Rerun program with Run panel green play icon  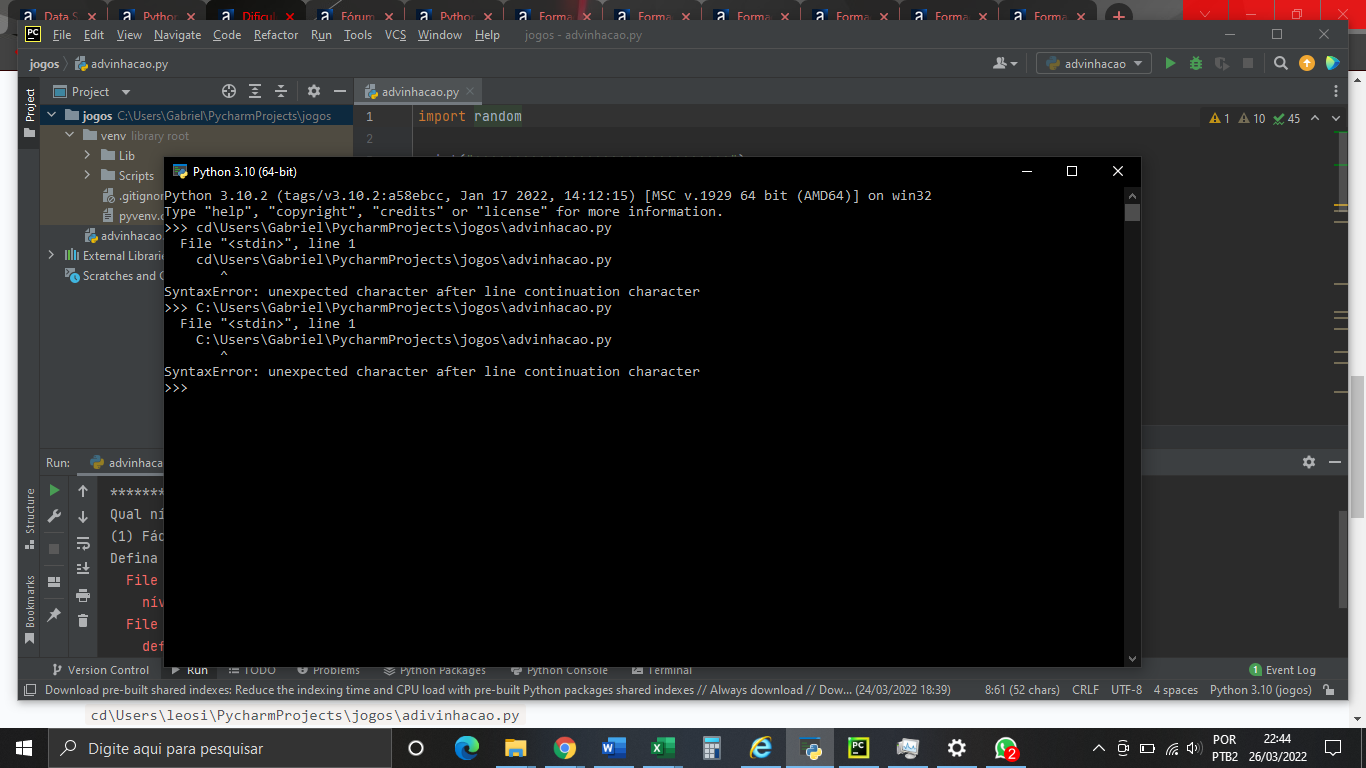55,491
